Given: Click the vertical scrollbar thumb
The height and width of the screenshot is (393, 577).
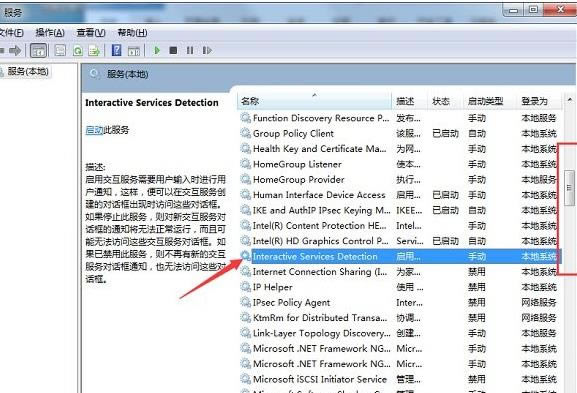Looking at the screenshot, I should click(x=569, y=188).
